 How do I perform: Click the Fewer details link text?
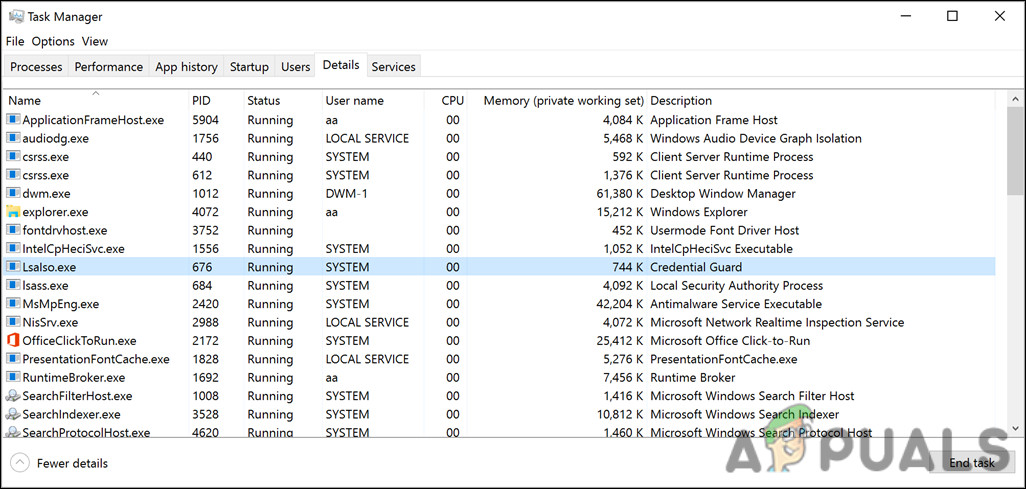[72, 463]
